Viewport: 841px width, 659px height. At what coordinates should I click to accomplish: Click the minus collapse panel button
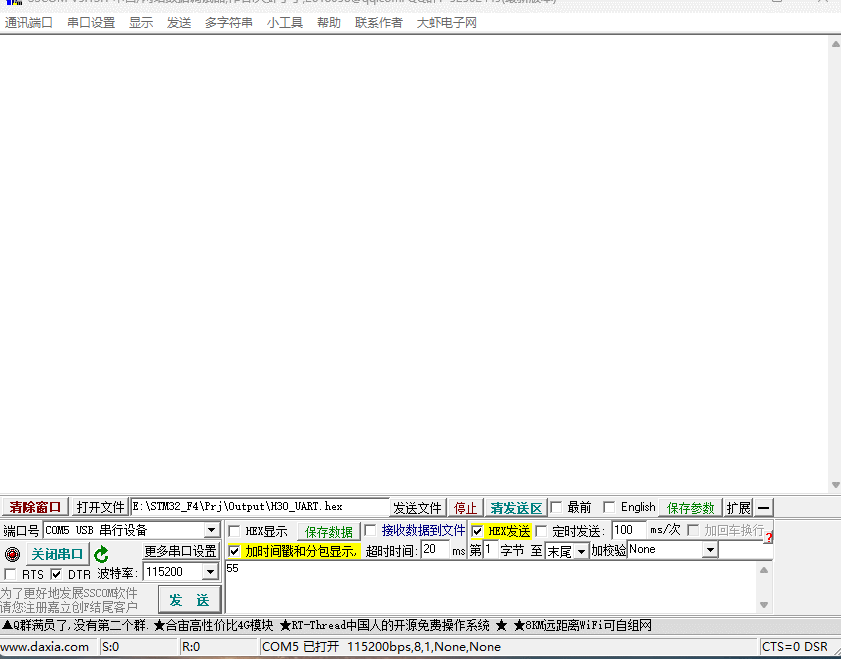point(764,507)
